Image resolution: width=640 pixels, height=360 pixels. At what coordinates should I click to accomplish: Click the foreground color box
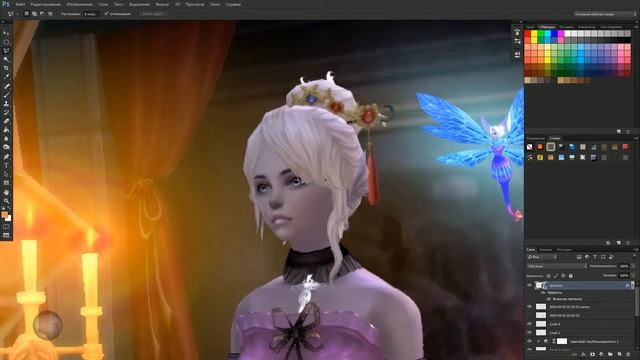coord(4,215)
